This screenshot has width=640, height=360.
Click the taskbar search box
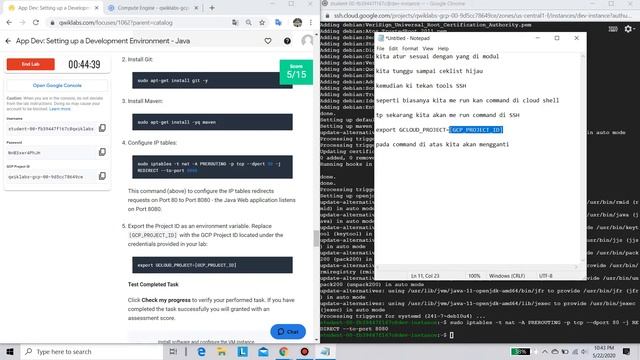pos(92,351)
